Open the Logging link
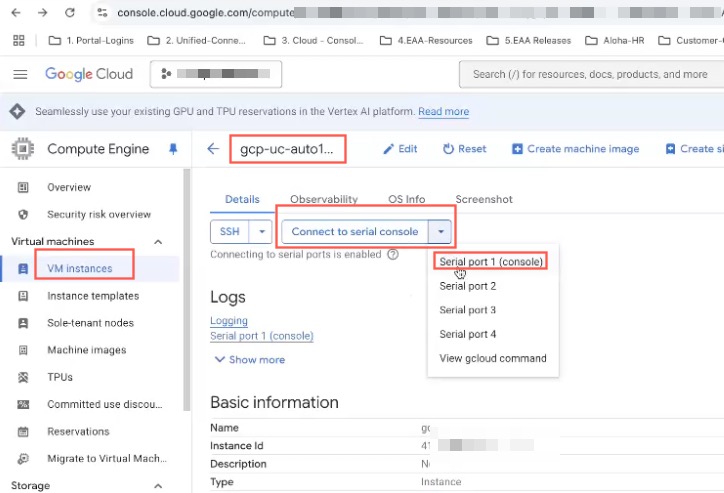The width and height of the screenshot is (724, 493). tap(229, 321)
